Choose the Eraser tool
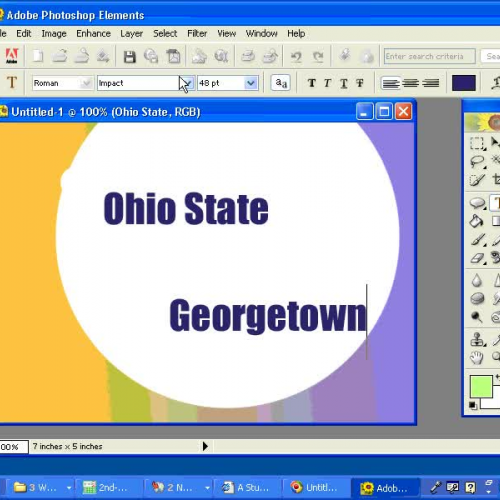 (x=477, y=258)
